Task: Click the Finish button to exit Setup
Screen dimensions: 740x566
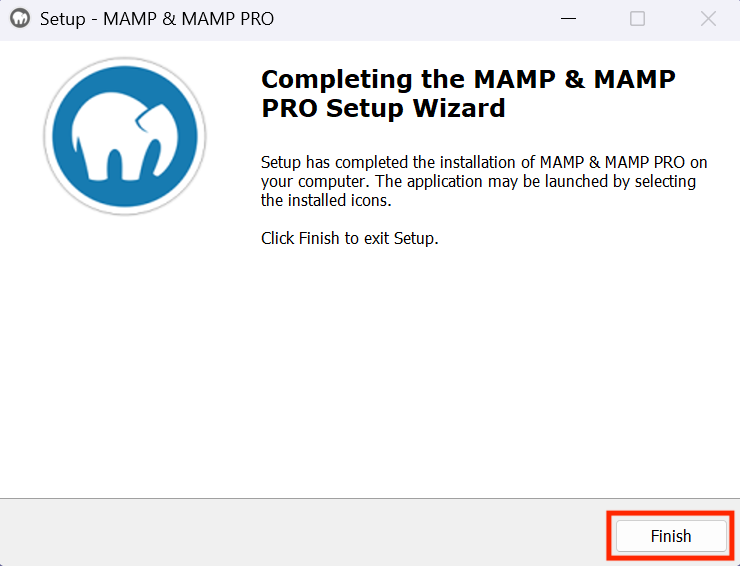Action: pos(671,536)
